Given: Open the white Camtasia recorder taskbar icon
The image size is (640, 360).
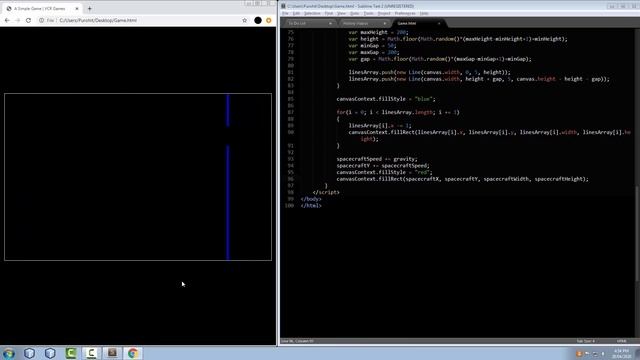Looking at the screenshot, I should 91,353.
